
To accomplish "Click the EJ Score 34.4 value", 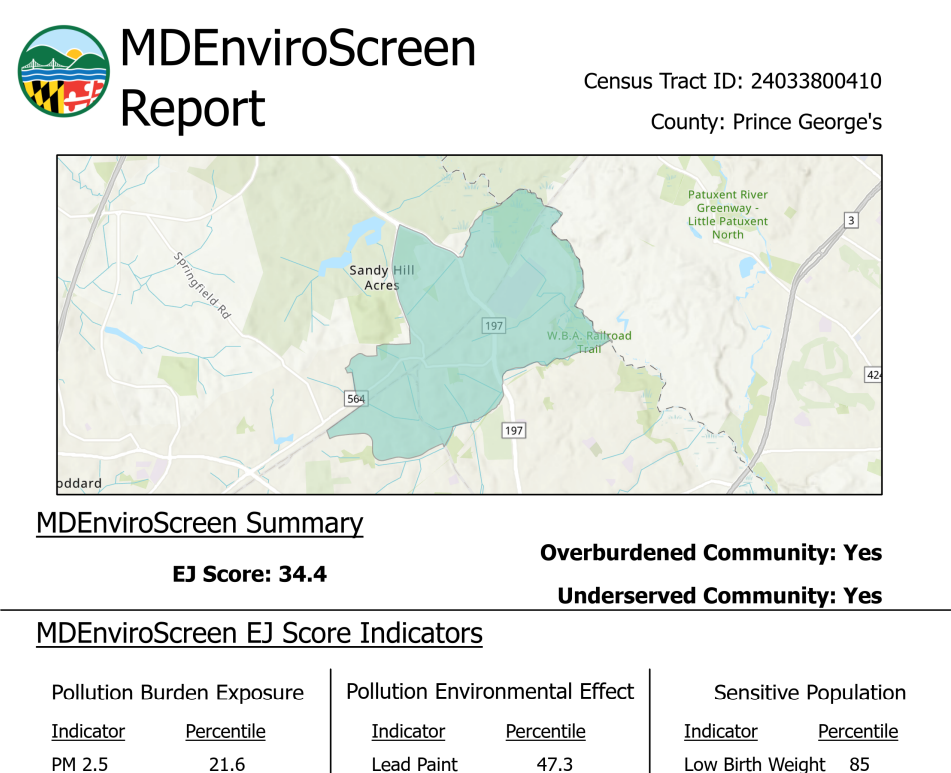I will (249, 574).
